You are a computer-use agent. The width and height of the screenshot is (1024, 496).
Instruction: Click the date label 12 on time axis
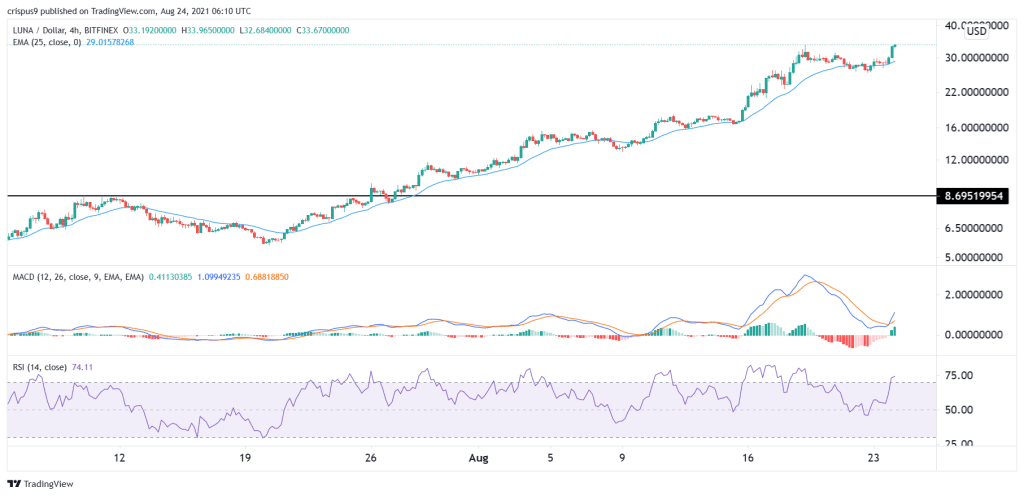[119, 458]
